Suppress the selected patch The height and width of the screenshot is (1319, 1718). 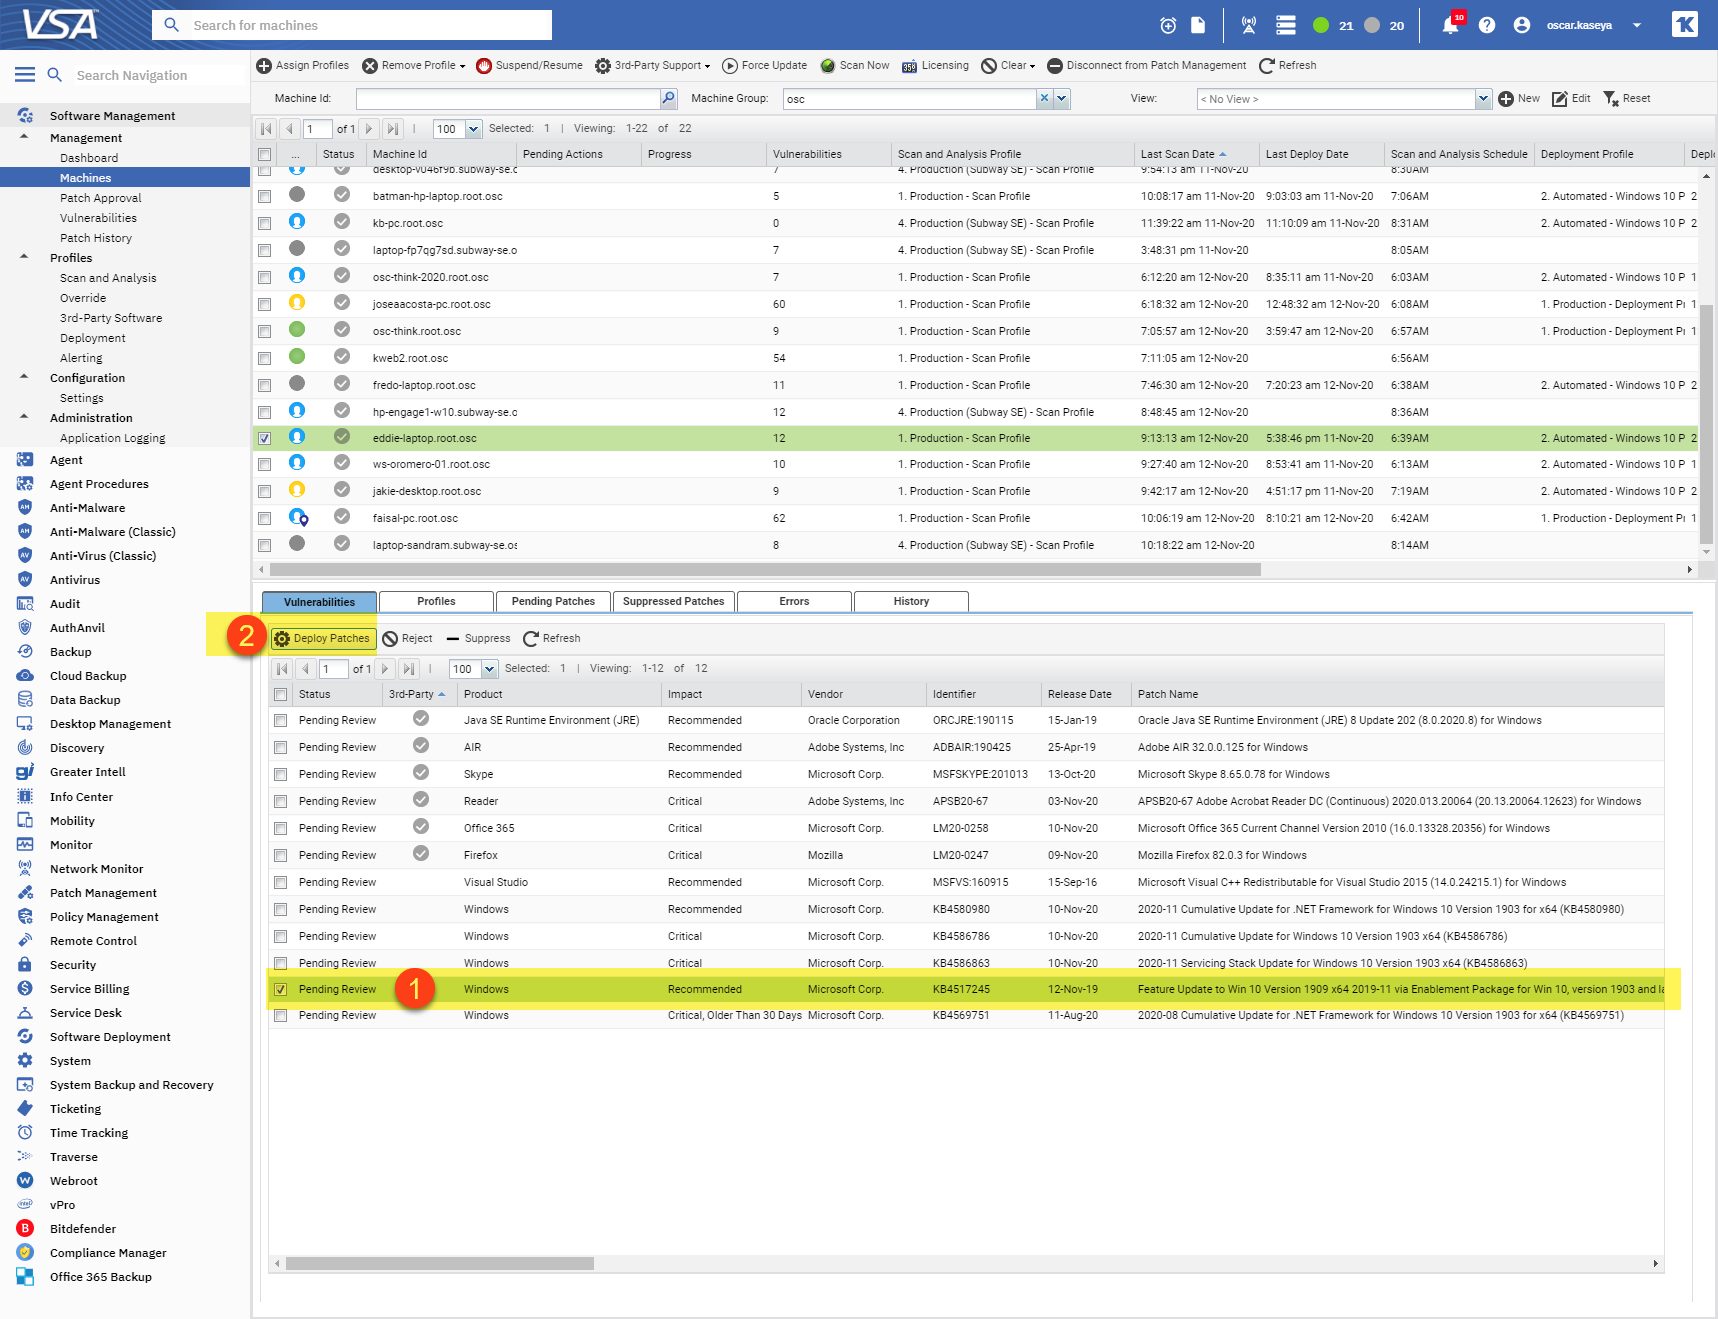pos(478,639)
